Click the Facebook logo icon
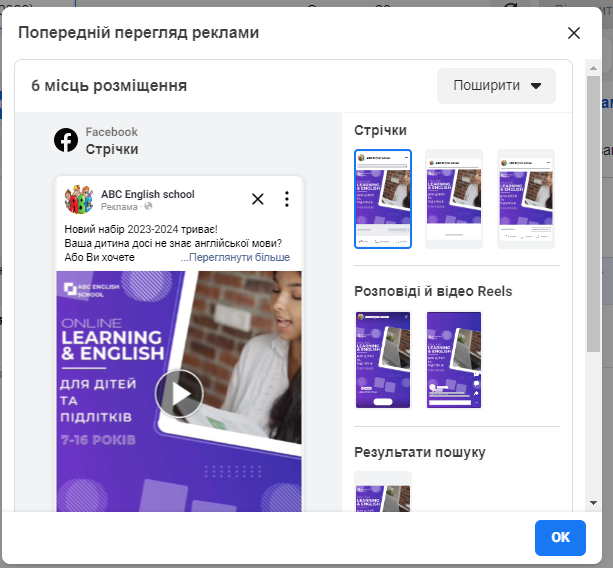Viewport: 613px width, 568px height. pyautogui.click(x=66, y=140)
